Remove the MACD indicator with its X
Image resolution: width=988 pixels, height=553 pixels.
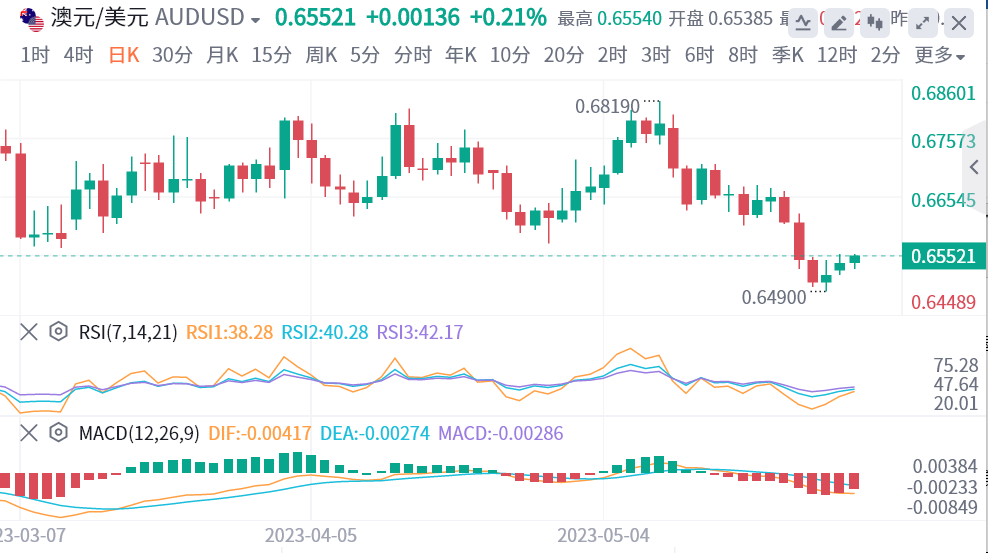click(x=29, y=433)
